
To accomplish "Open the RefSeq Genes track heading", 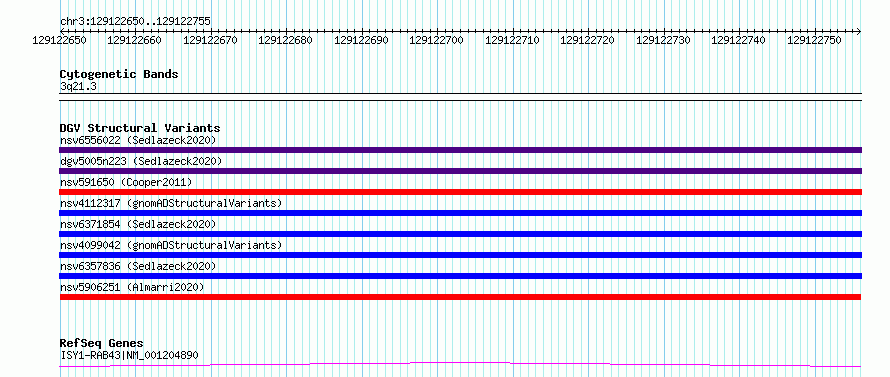I will click(x=101, y=344).
